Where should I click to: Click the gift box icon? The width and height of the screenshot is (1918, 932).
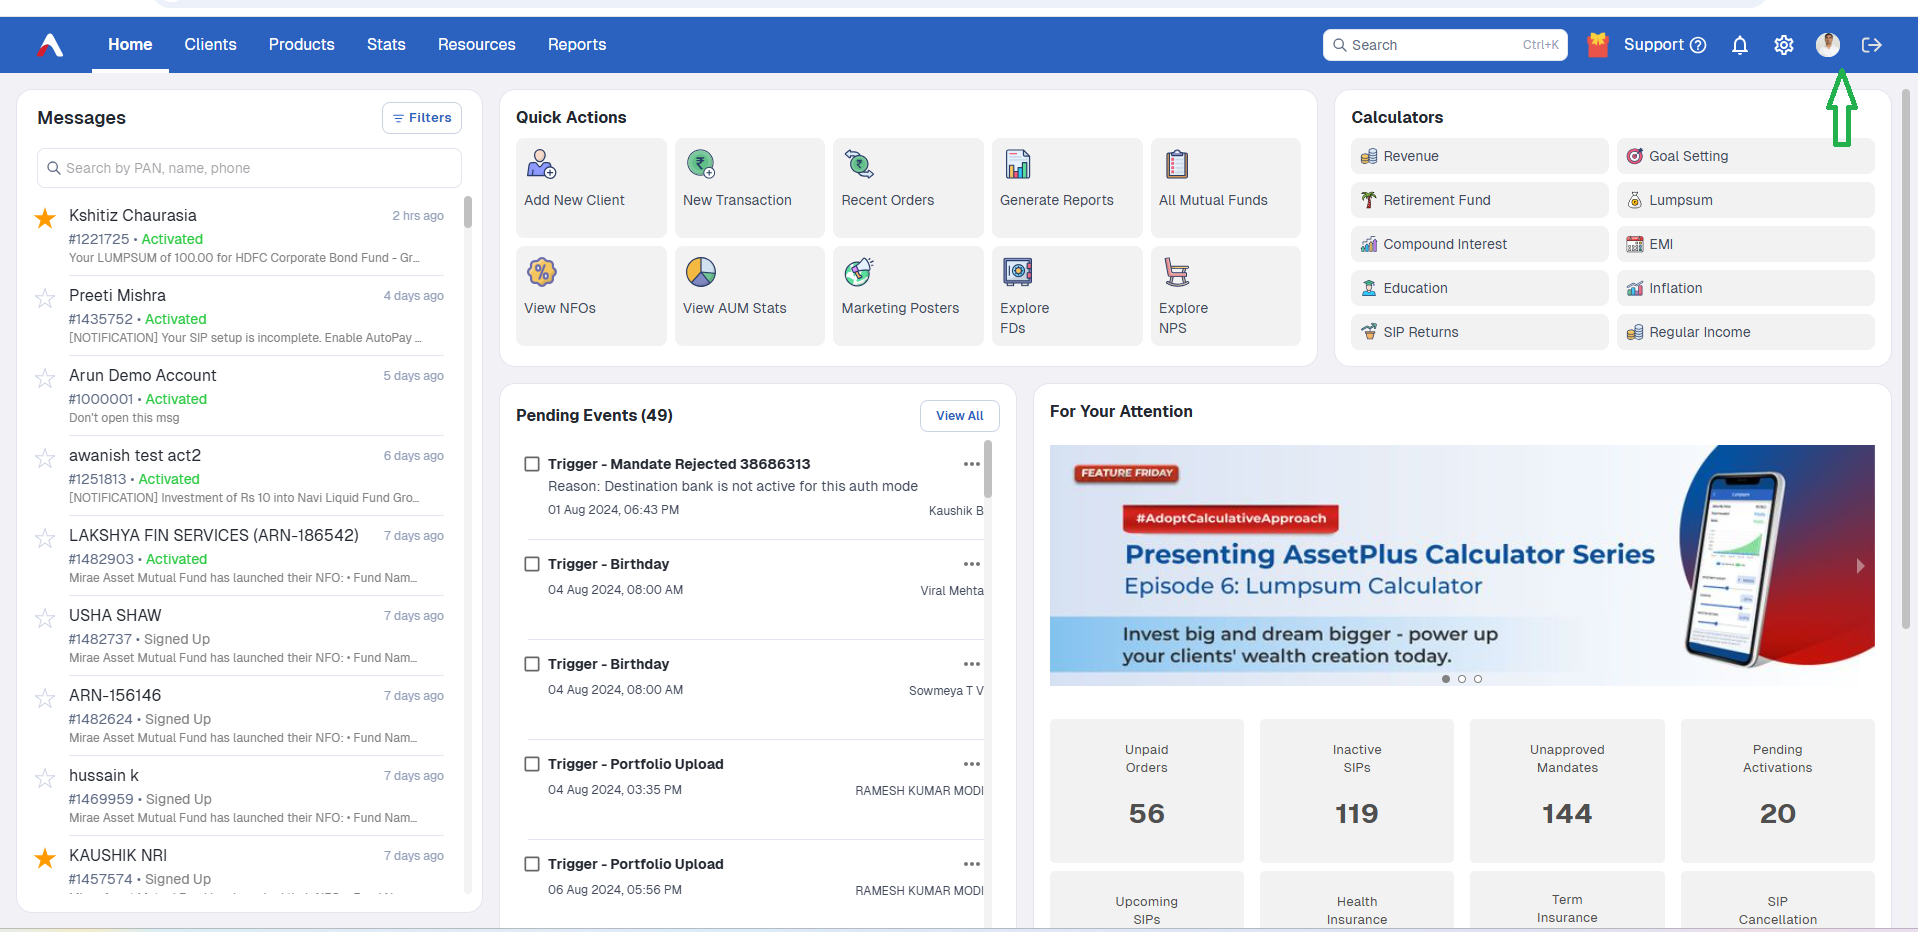point(1598,45)
